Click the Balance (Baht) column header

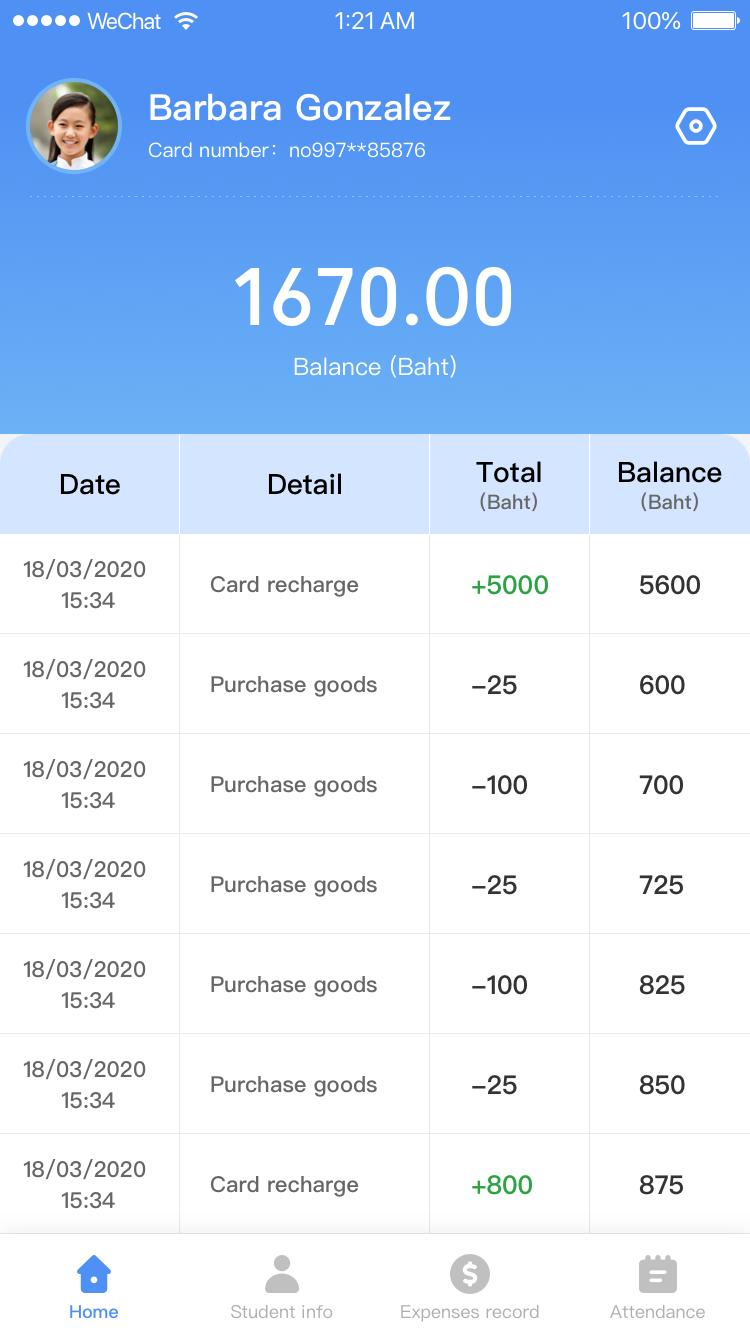tap(670, 484)
